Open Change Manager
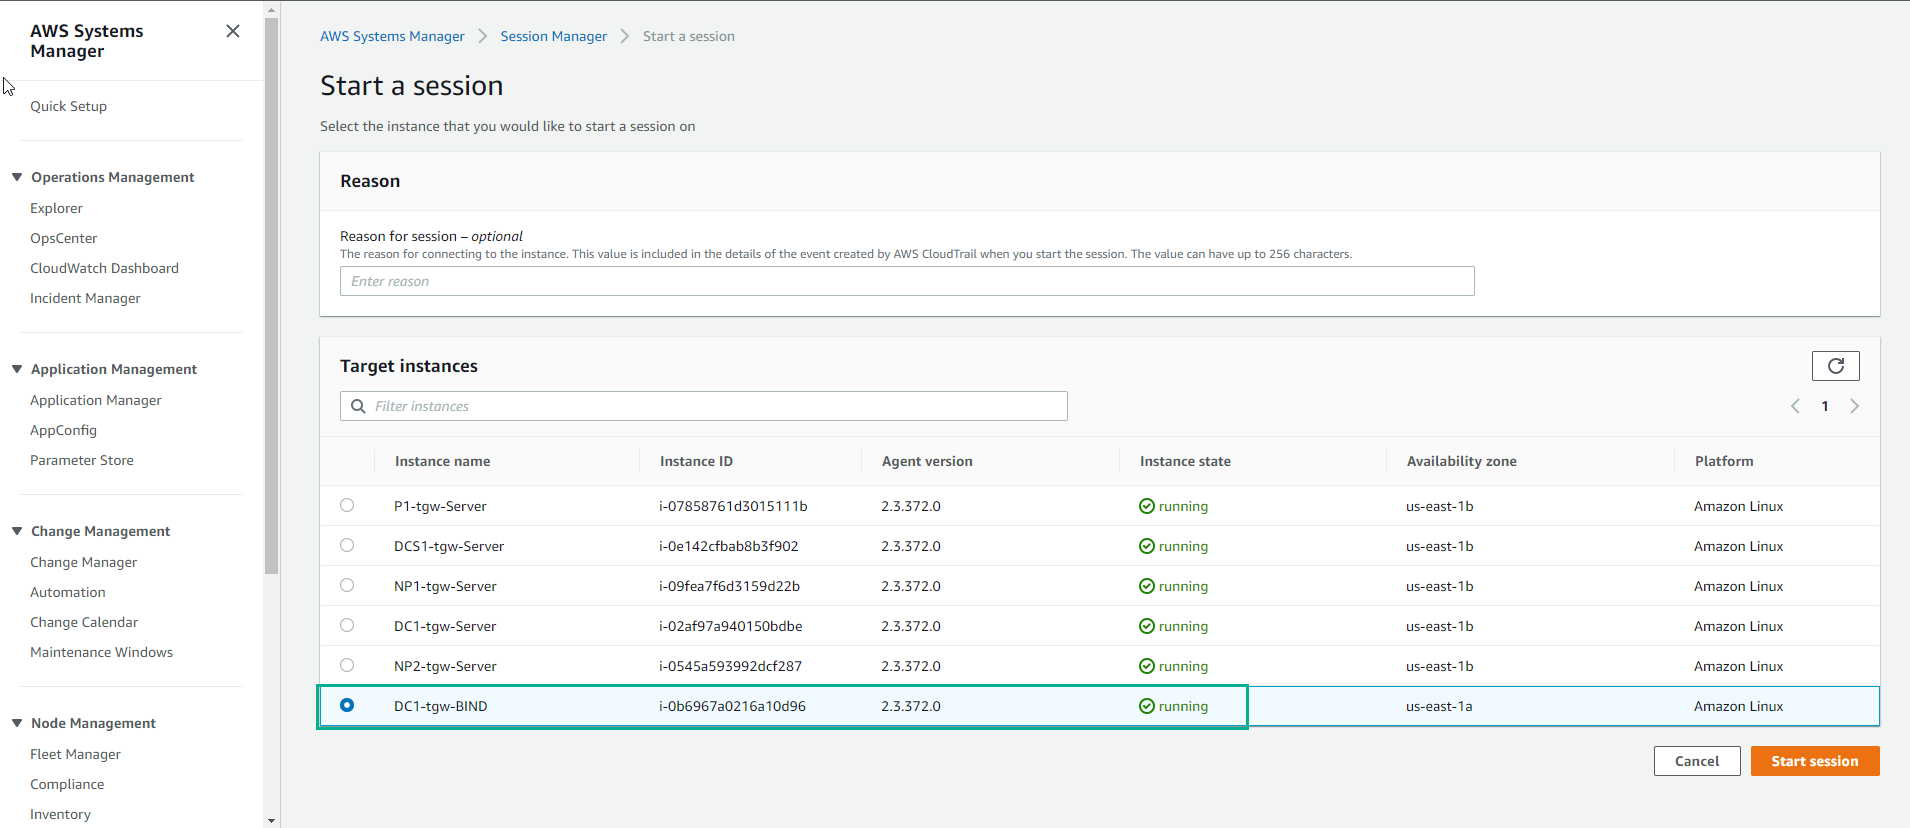This screenshot has height=828, width=1910. pyautogui.click(x=83, y=562)
